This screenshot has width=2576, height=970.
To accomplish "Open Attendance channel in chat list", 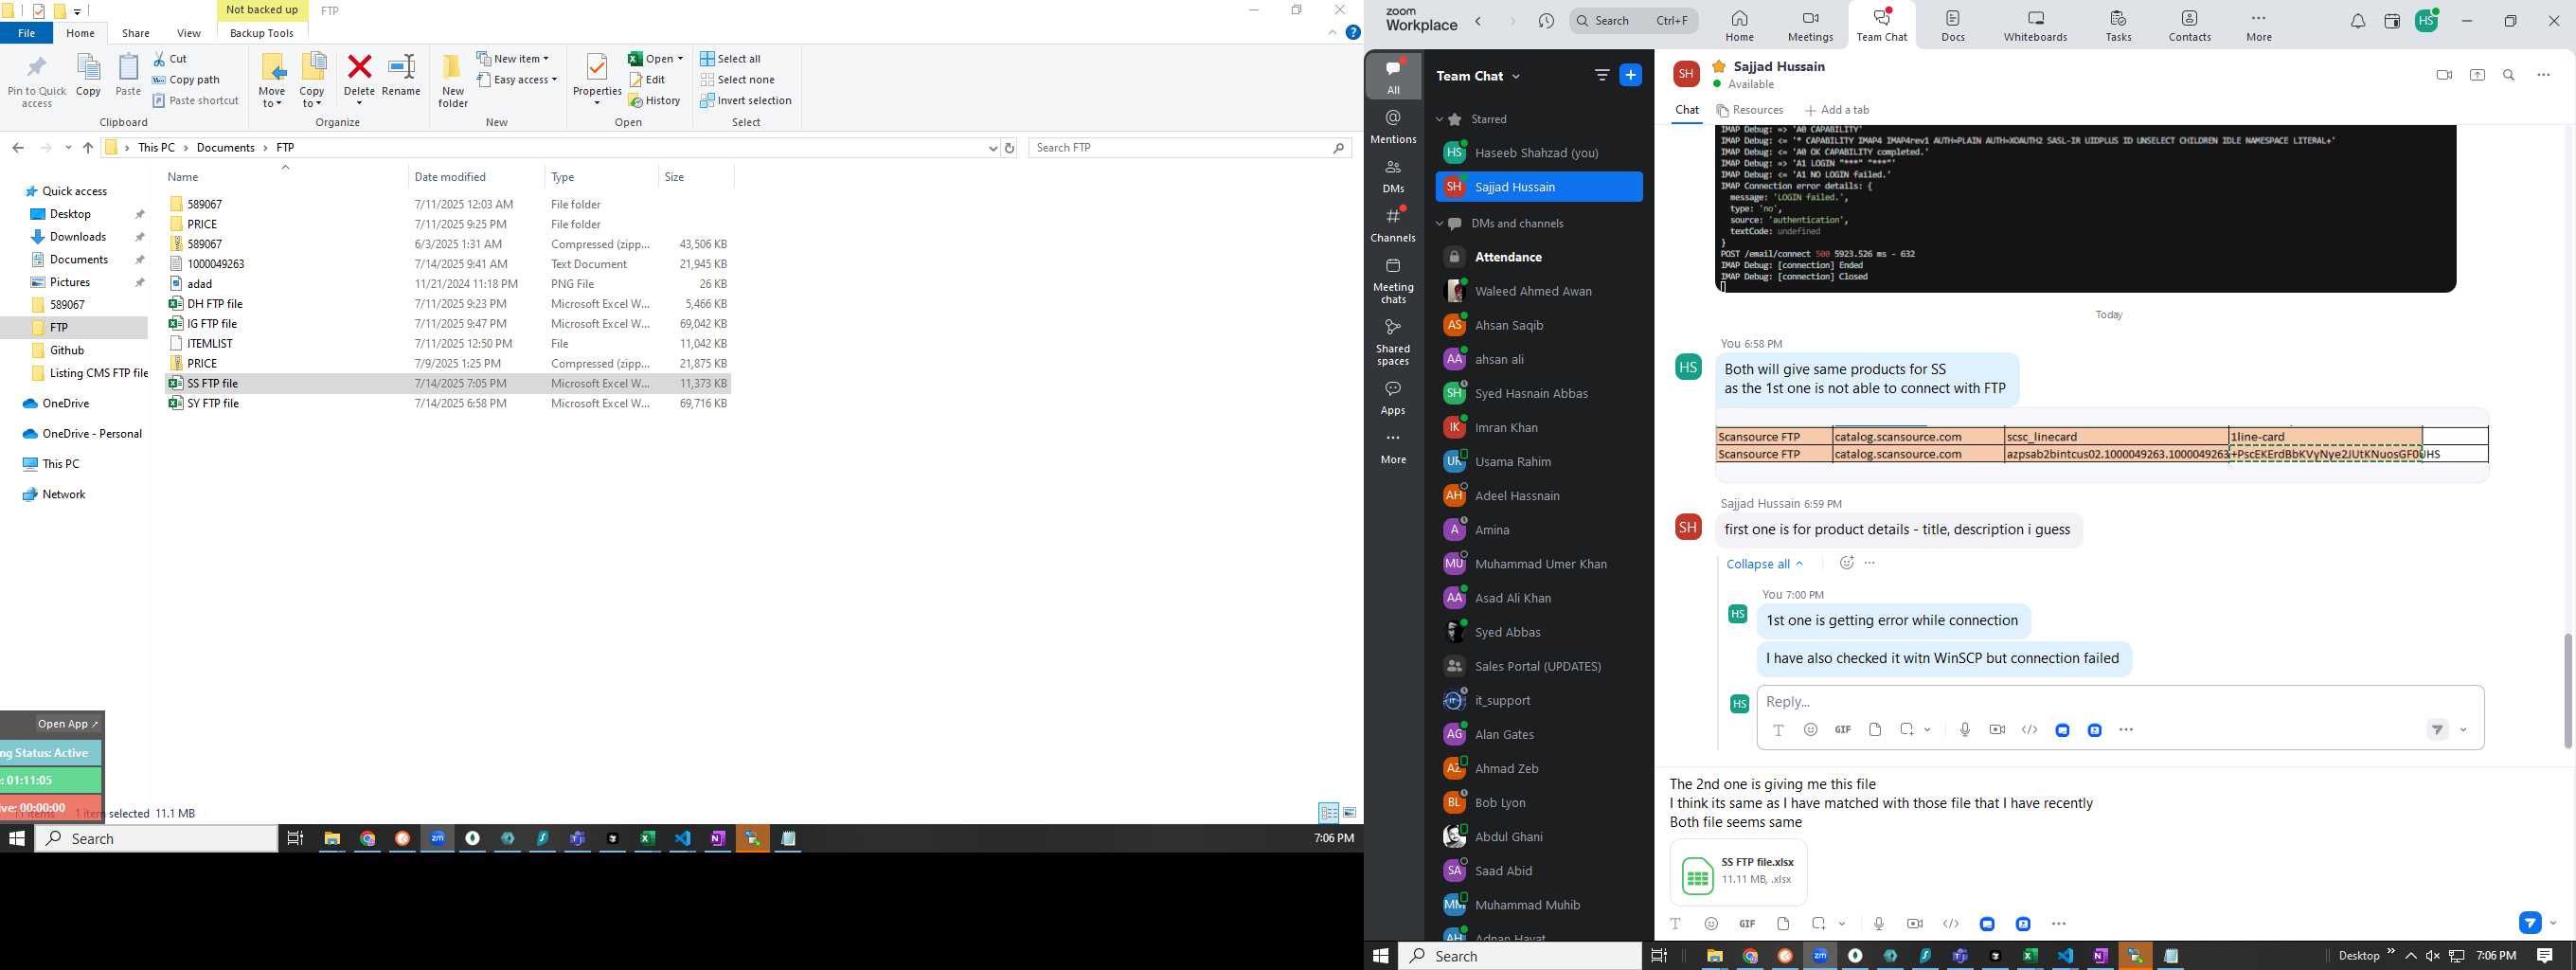I will pyautogui.click(x=1508, y=257).
